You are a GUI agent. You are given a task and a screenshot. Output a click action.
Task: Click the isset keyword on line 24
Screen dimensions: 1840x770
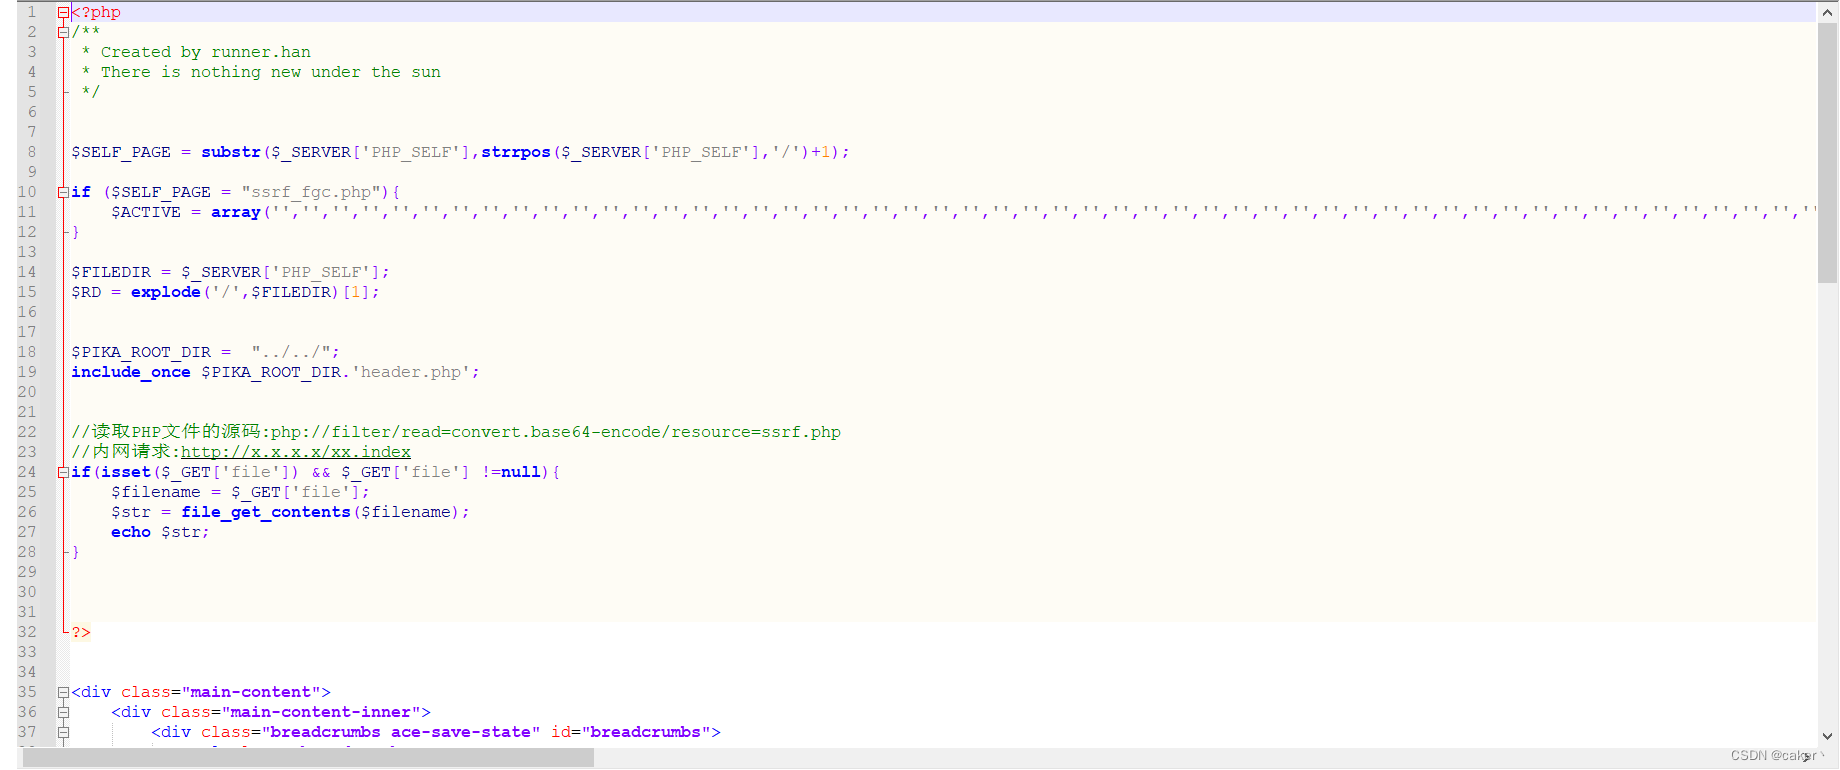coord(126,472)
